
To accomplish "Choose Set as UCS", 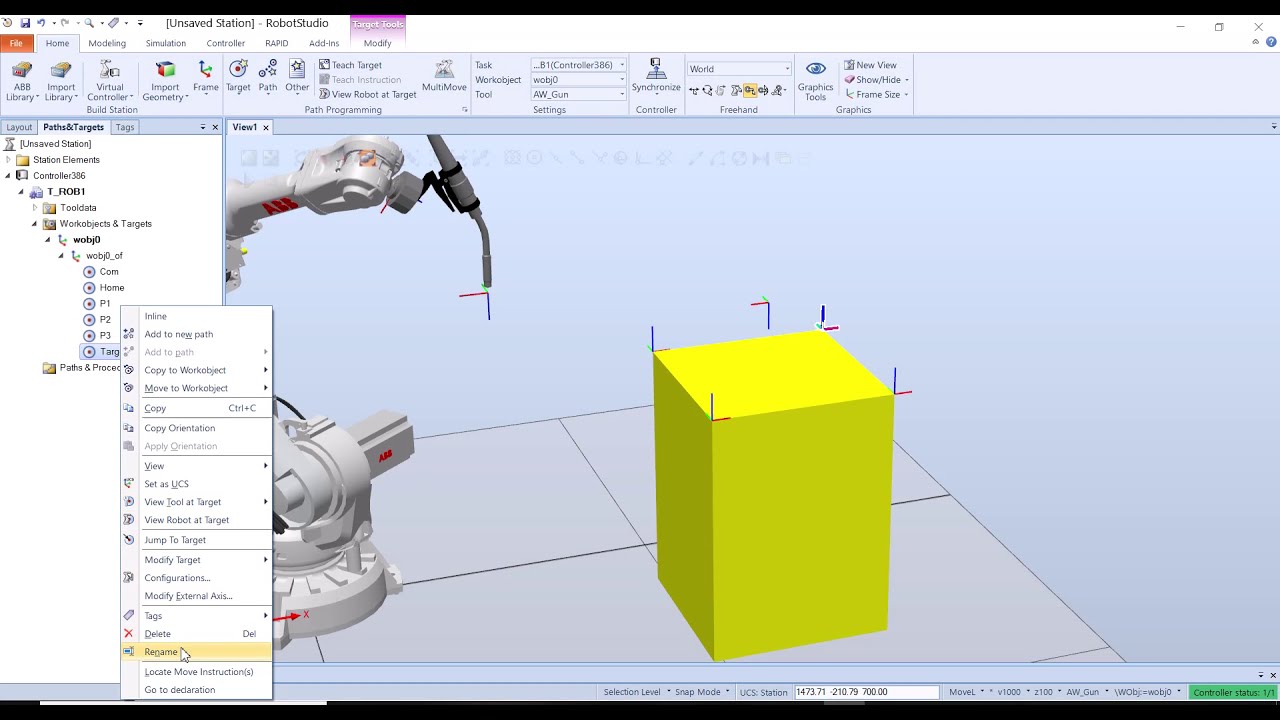I will (196, 484).
